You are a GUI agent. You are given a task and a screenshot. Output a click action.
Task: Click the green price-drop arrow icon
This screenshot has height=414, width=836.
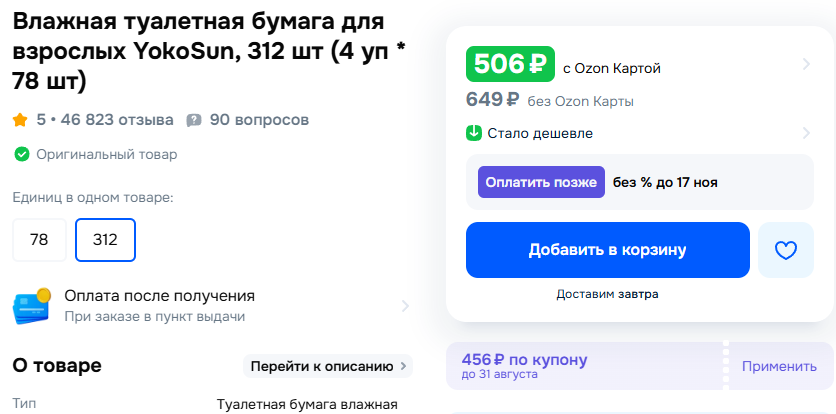474,133
